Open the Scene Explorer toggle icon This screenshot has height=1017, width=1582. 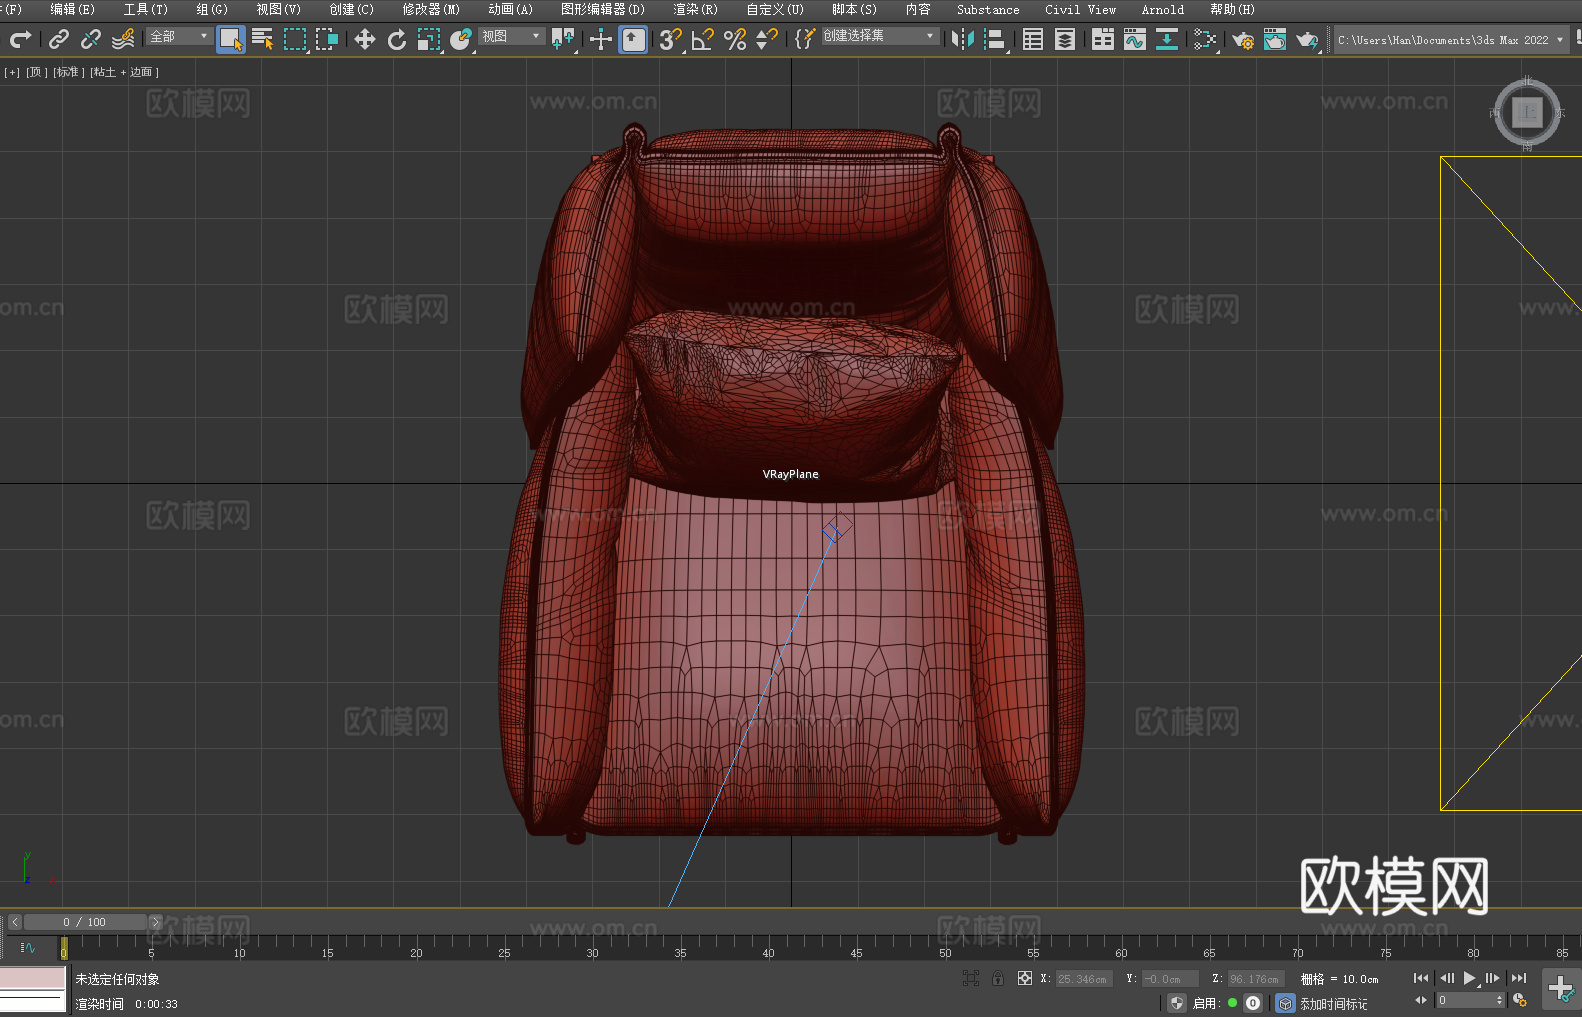(x=1033, y=39)
